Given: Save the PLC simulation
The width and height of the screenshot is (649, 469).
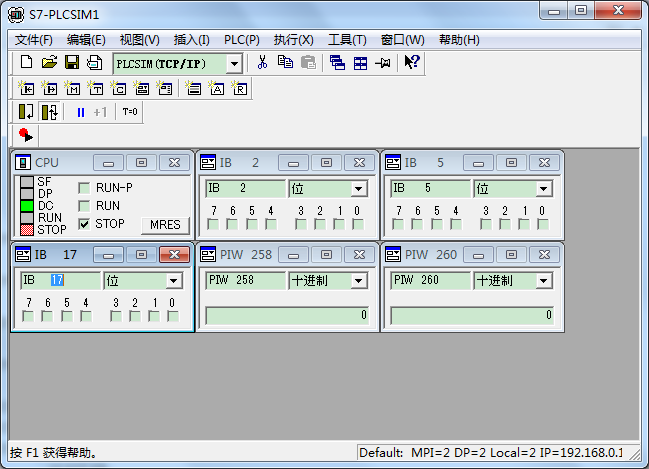Looking at the screenshot, I should tap(72, 63).
